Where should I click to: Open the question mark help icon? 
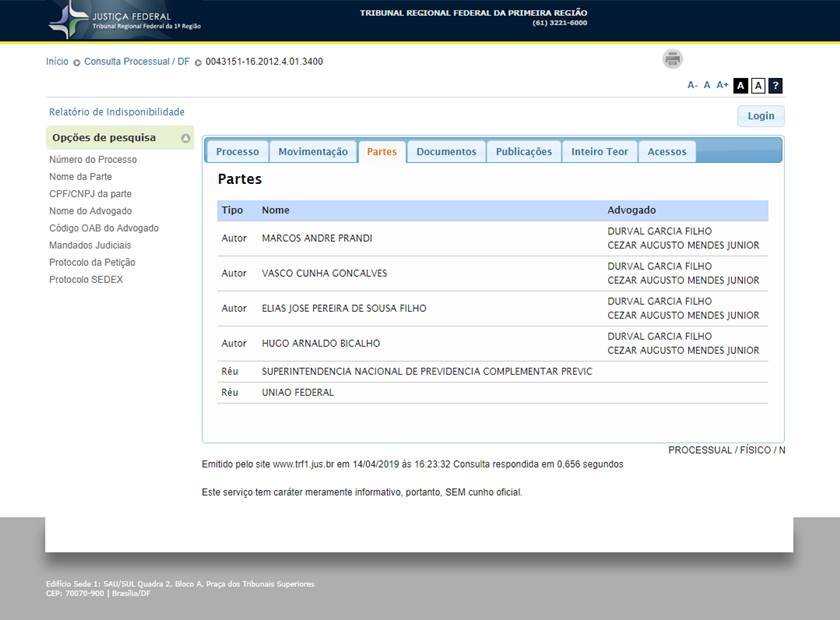click(x=775, y=85)
